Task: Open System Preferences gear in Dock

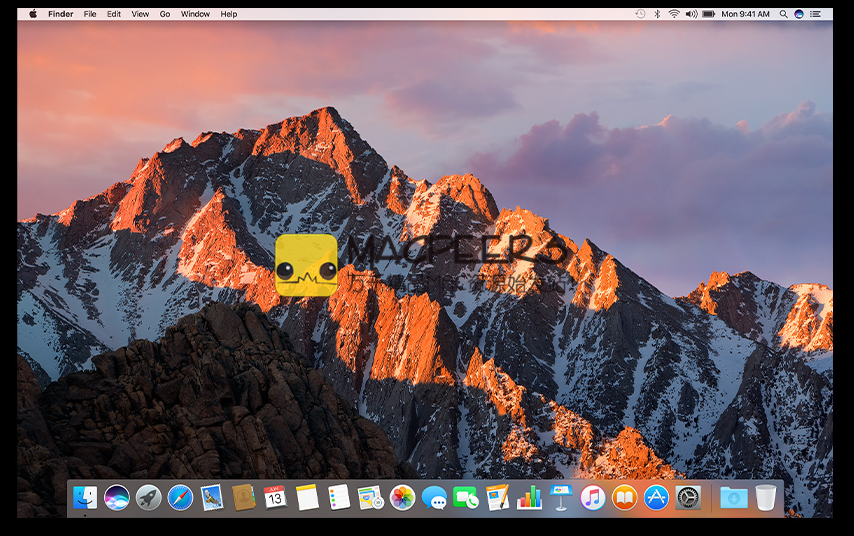Action: (x=688, y=497)
